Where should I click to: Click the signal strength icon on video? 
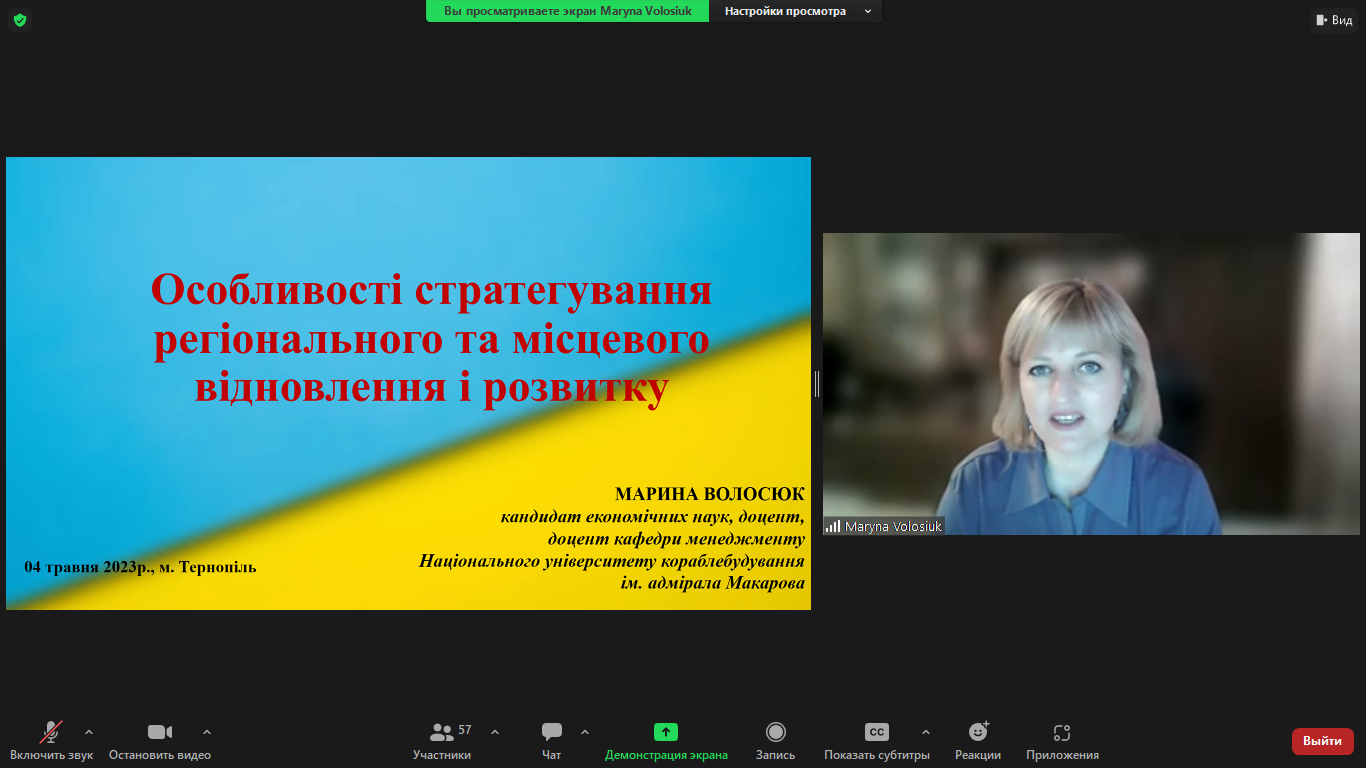(833, 526)
